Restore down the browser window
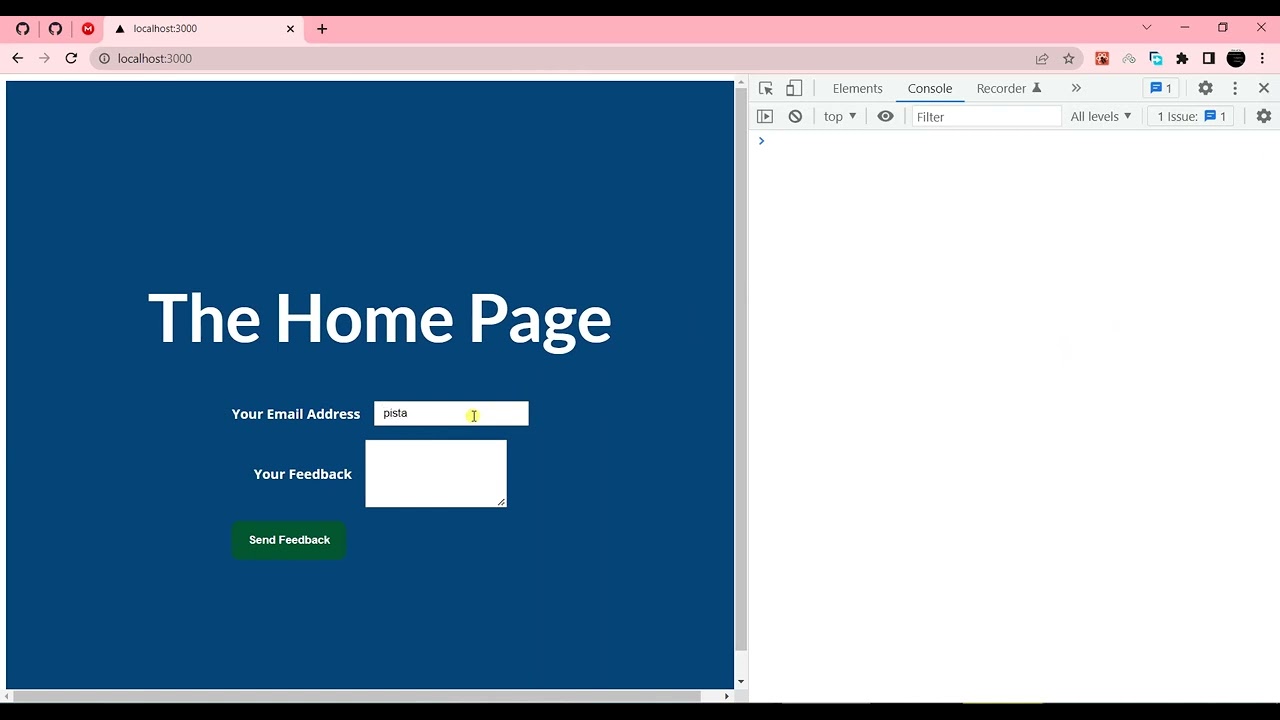 (1223, 27)
